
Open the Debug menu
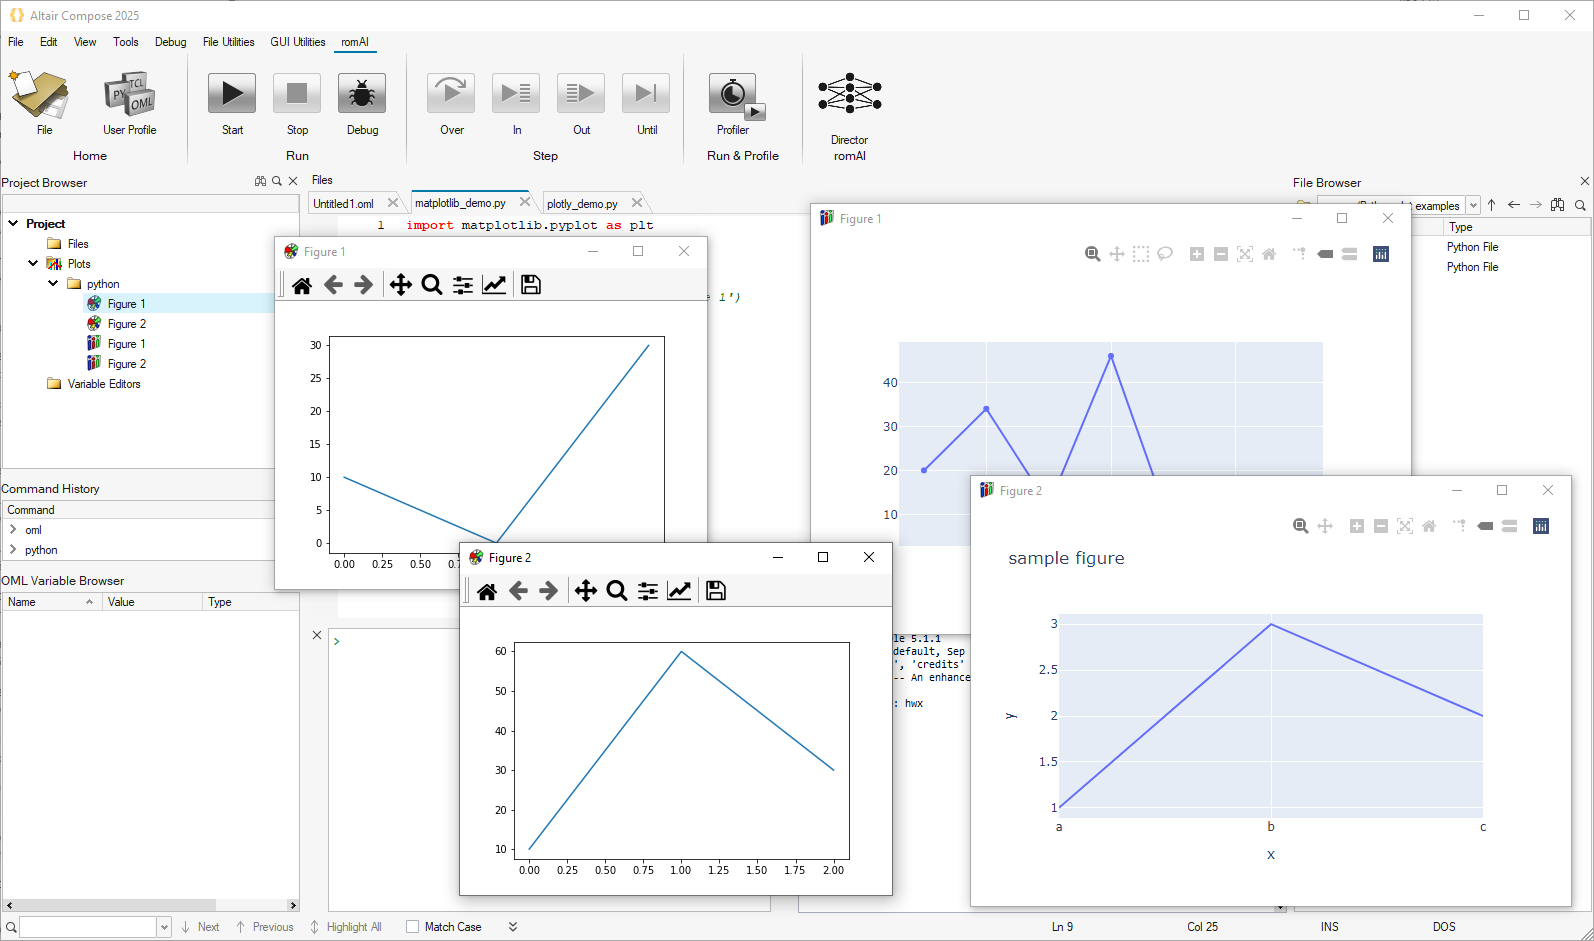pyautogui.click(x=171, y=42)
